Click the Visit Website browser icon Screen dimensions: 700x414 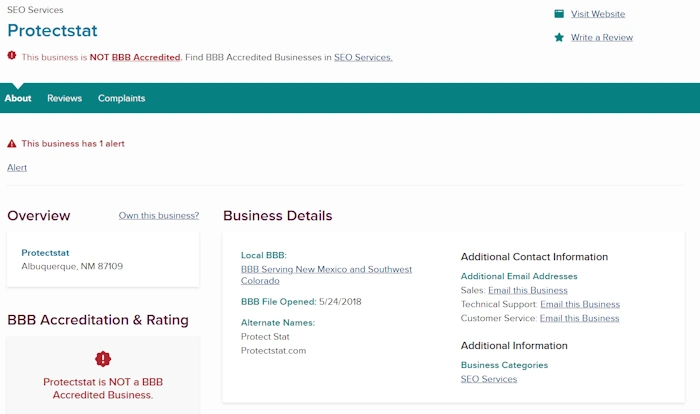pyautogui.click(x=559, y=14)
